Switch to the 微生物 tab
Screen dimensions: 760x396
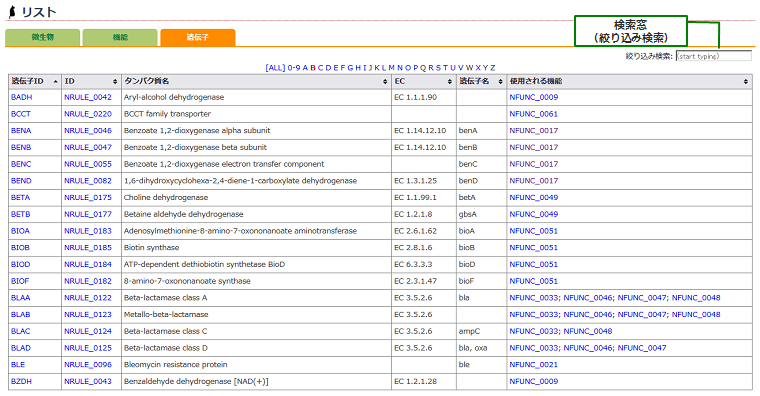click(x=43, y=37)
